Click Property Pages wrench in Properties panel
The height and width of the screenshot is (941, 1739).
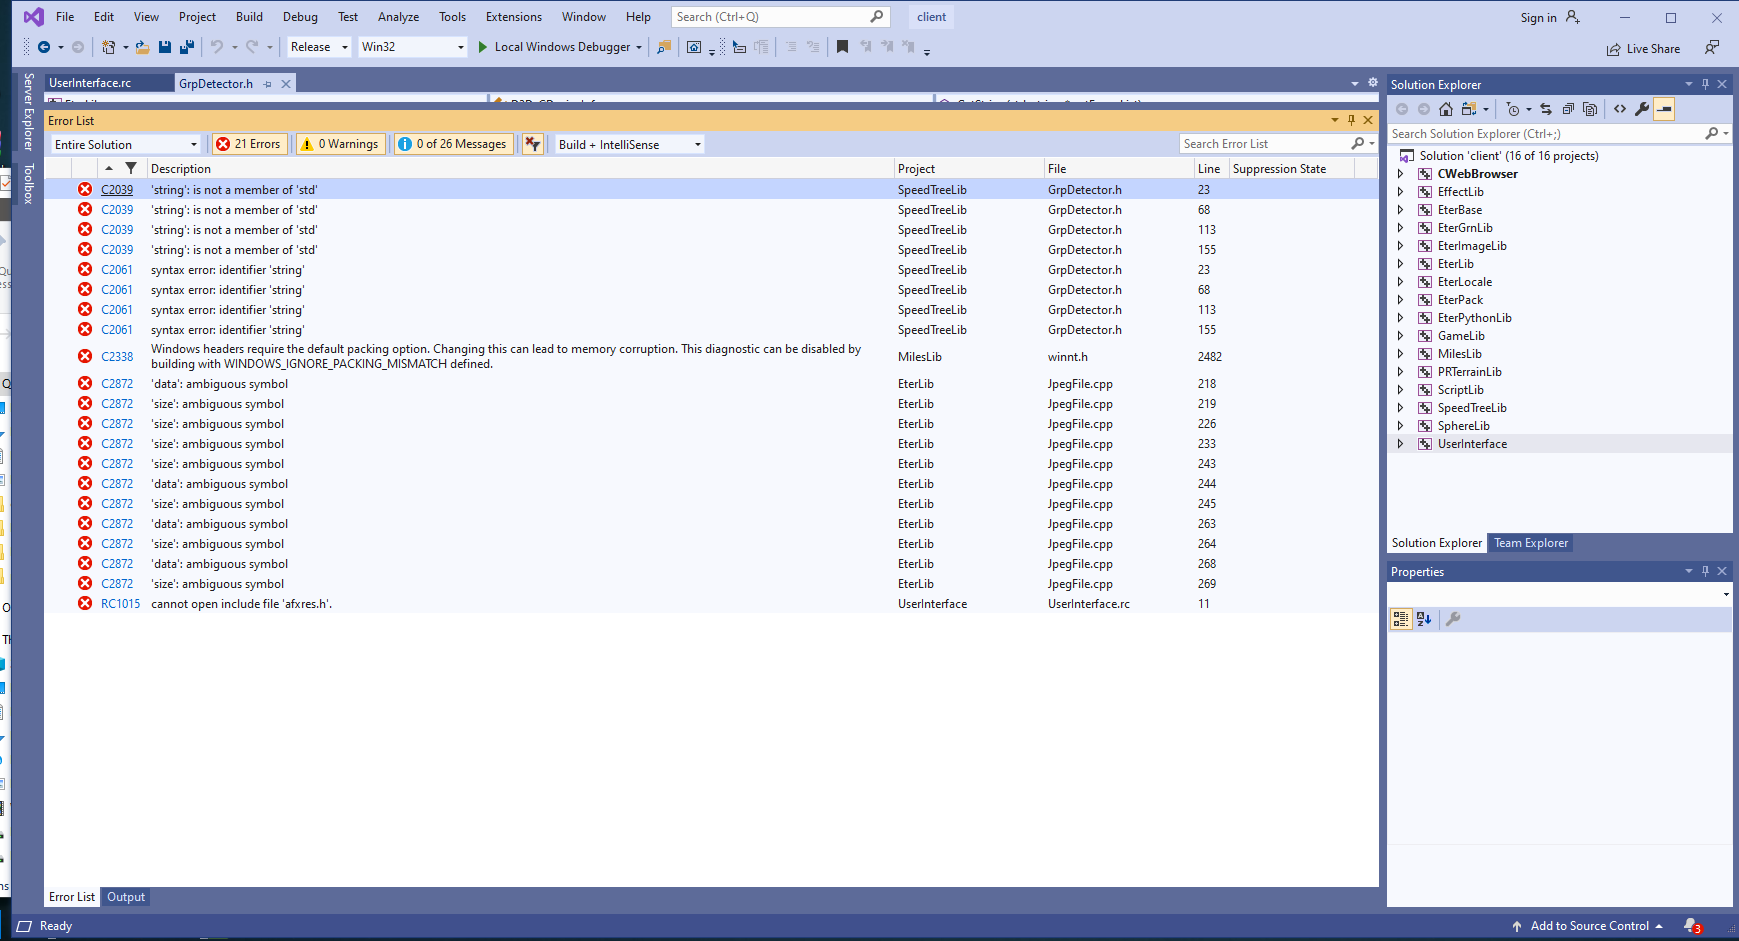pos(1453,619)
